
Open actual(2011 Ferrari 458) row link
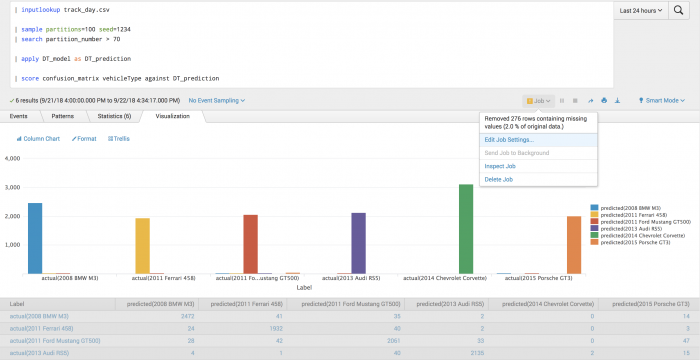pyautogui.click(x=42, y=329)
